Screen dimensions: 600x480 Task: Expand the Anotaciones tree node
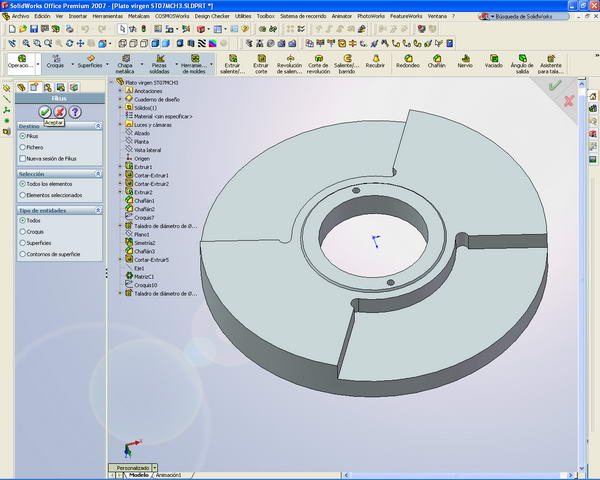tap(120, 90)
